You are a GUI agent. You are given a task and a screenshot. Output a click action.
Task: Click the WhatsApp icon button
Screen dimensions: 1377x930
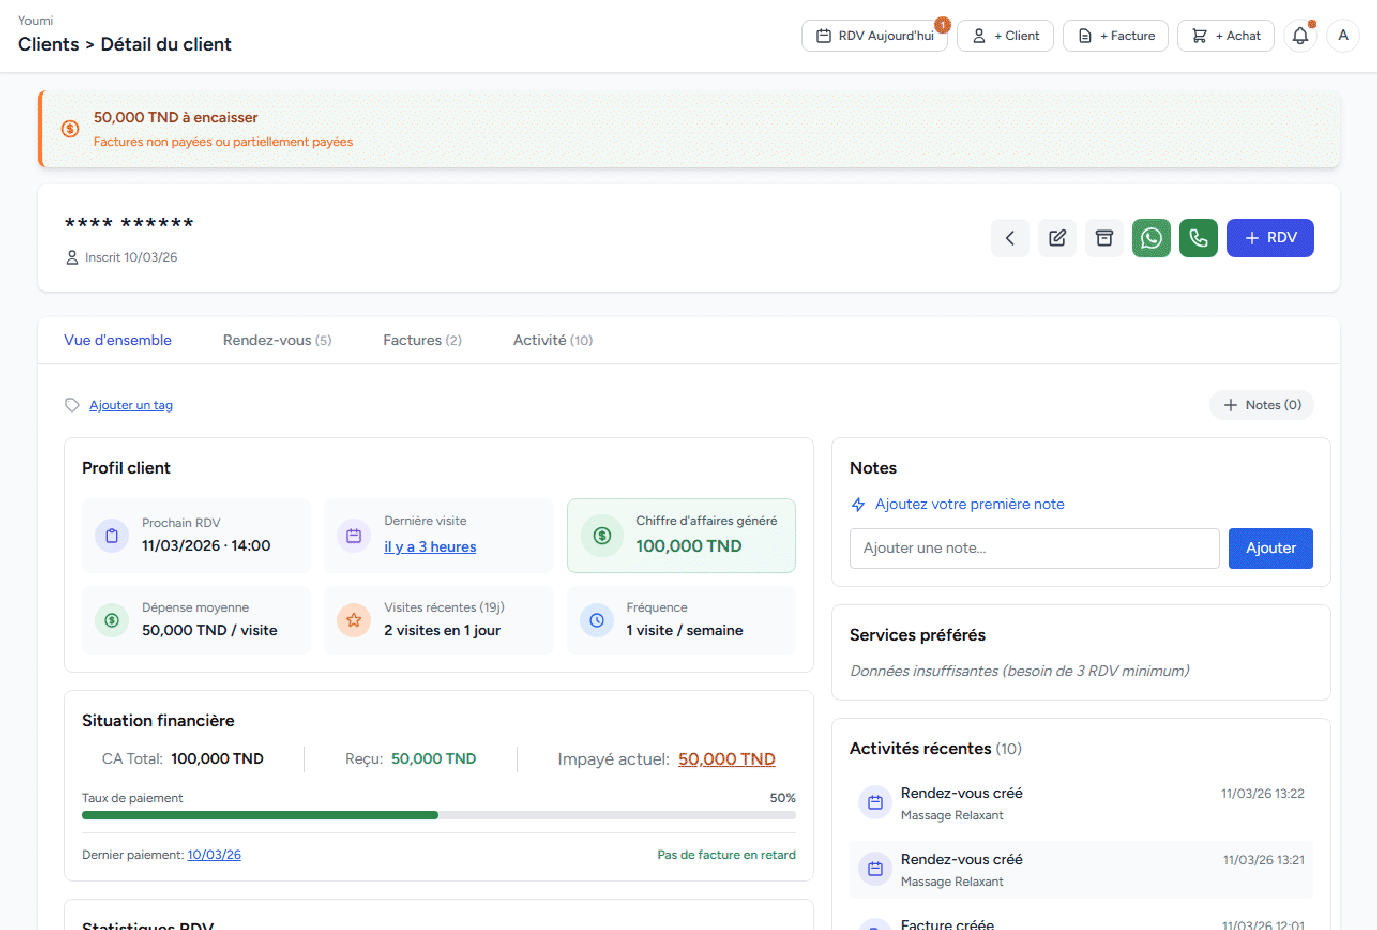1151,238
